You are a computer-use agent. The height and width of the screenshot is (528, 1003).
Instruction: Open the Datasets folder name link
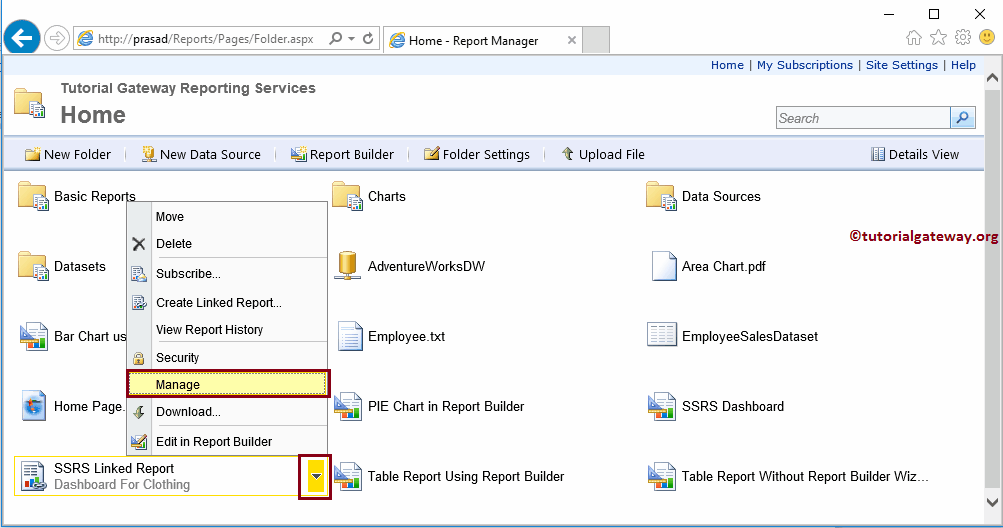point(79,266)
